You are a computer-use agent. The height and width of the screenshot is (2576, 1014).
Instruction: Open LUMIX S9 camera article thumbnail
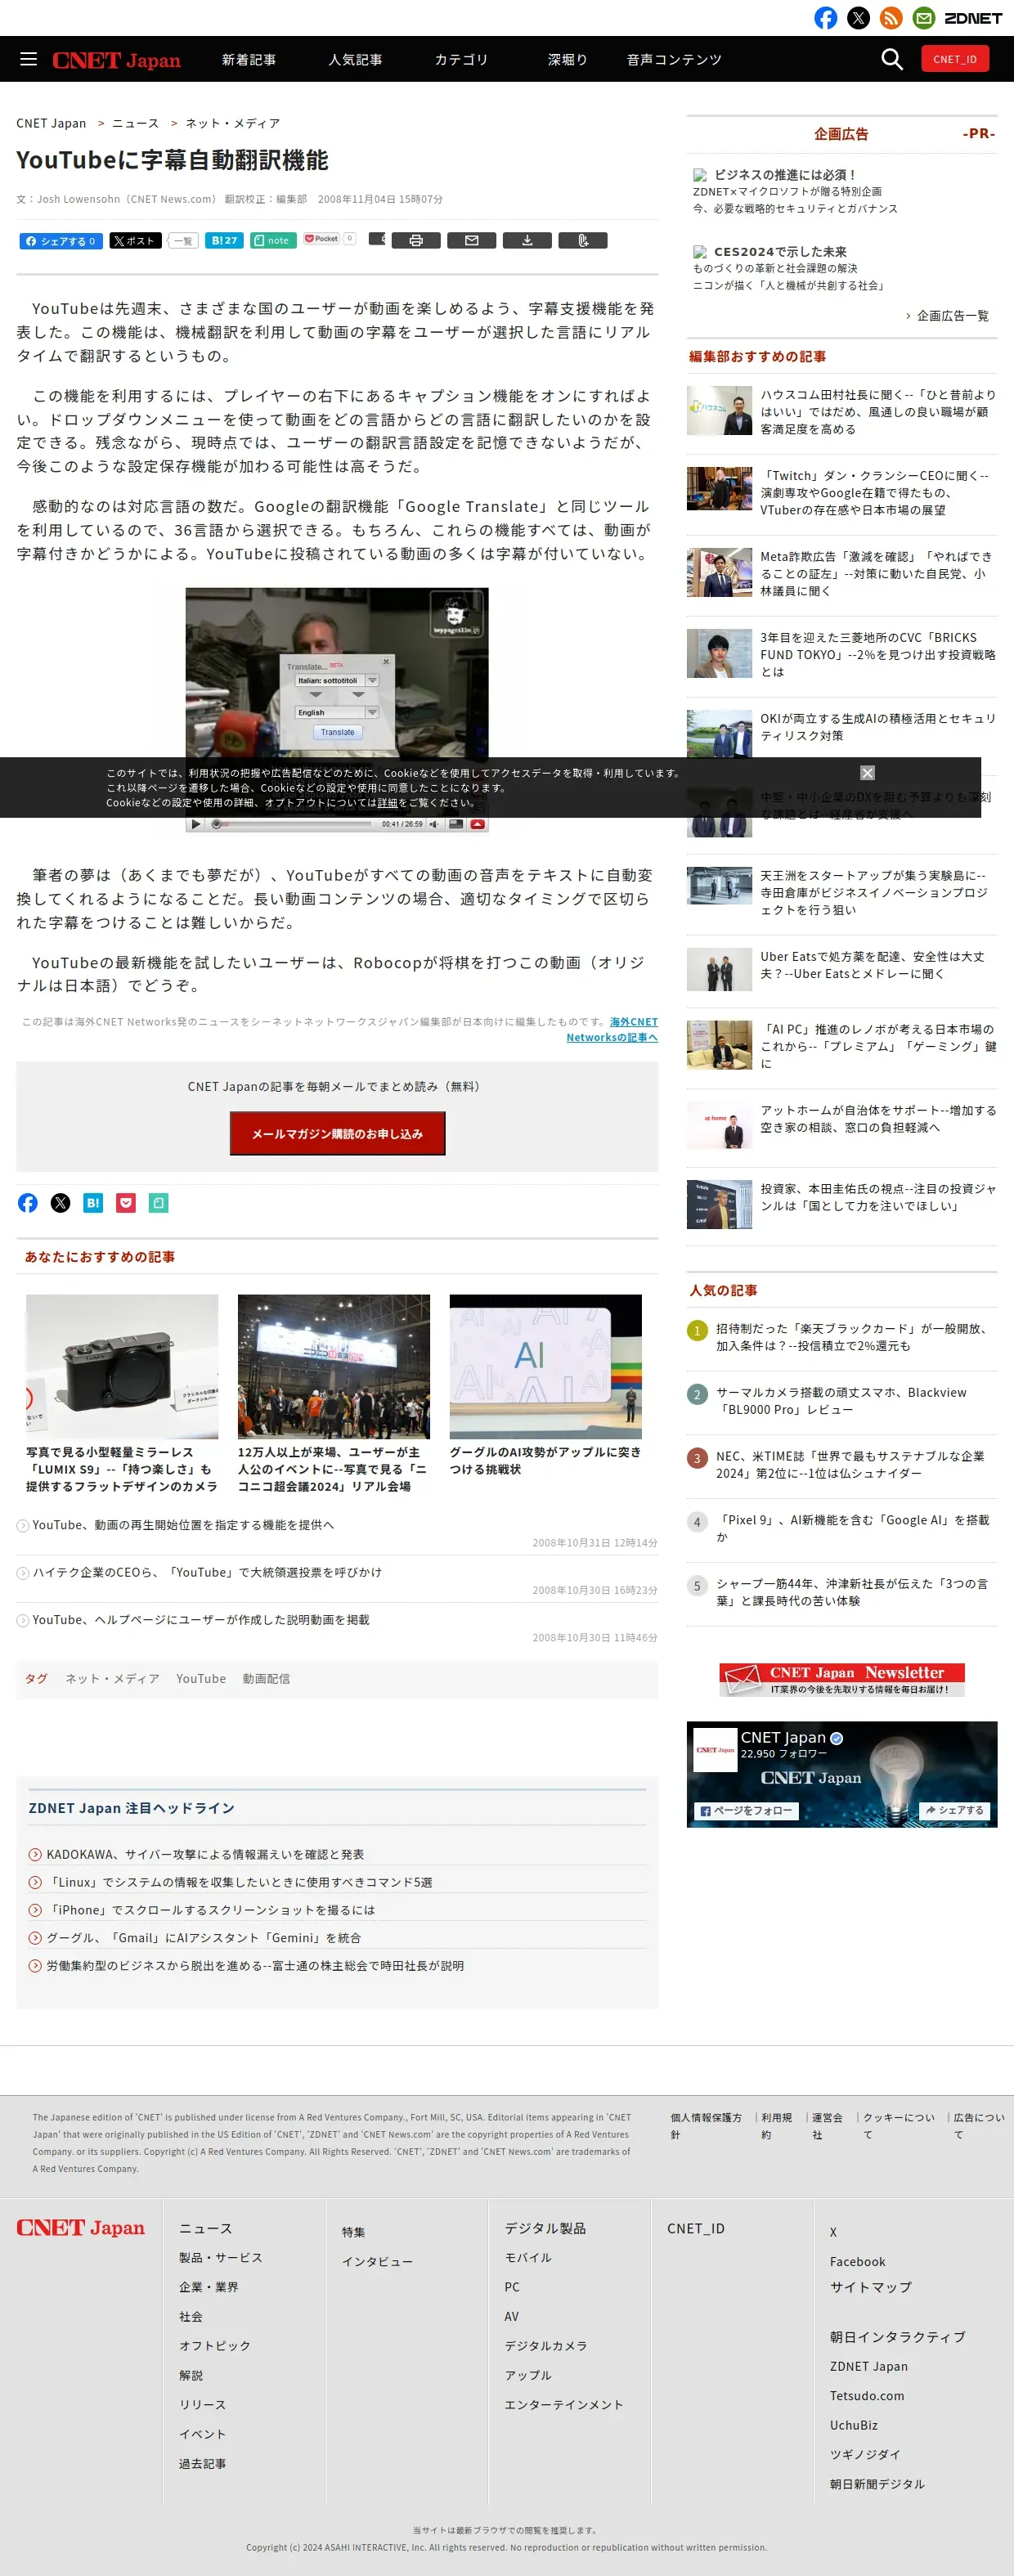122,1366
